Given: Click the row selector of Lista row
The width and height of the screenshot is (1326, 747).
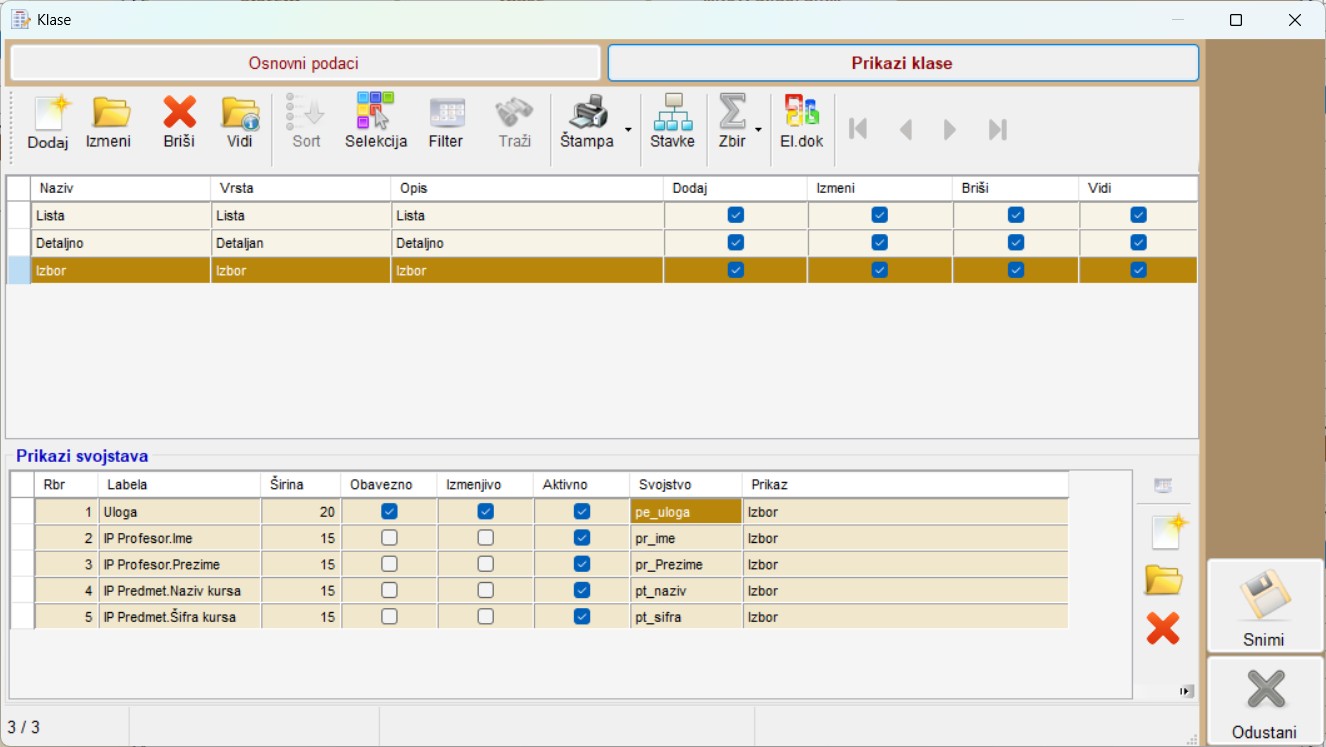Looking at the screenshot, I should pyautogui.click(x=19, y=215).
